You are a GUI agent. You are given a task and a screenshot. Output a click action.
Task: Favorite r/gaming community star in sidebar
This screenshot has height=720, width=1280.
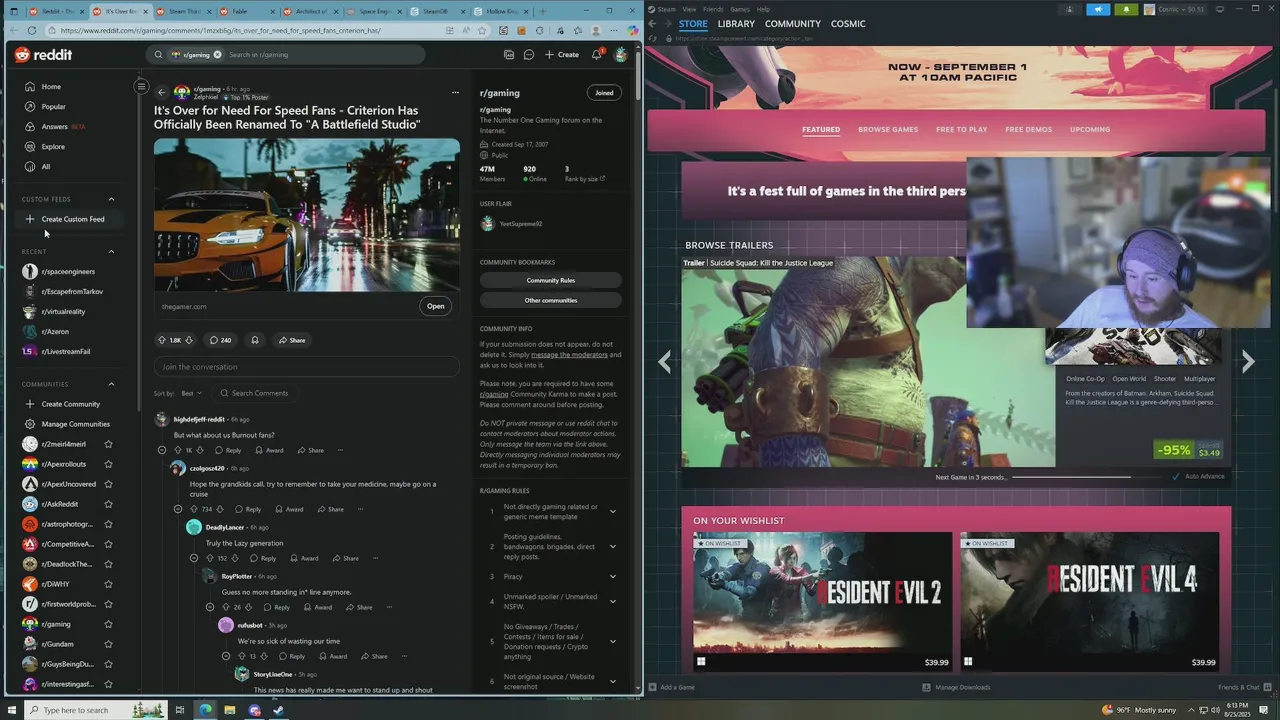pyautogui.click(x=108, y=624)
